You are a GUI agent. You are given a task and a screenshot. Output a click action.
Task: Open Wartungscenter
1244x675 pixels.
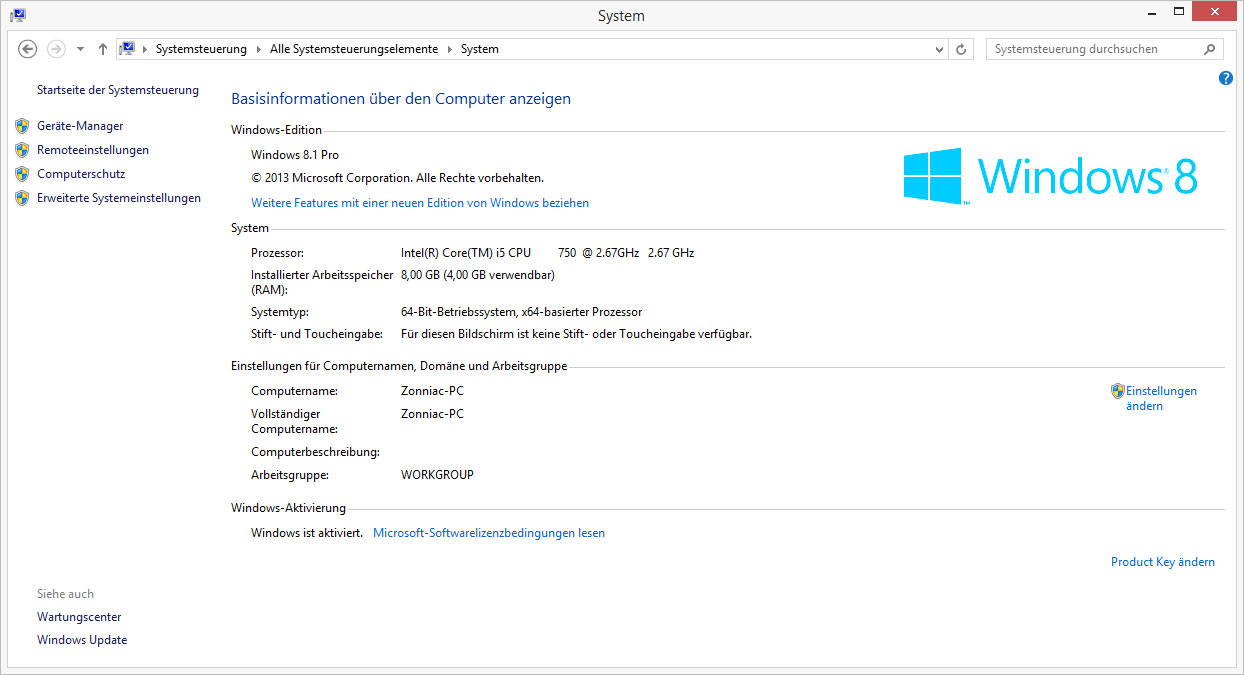coord(79,617)
